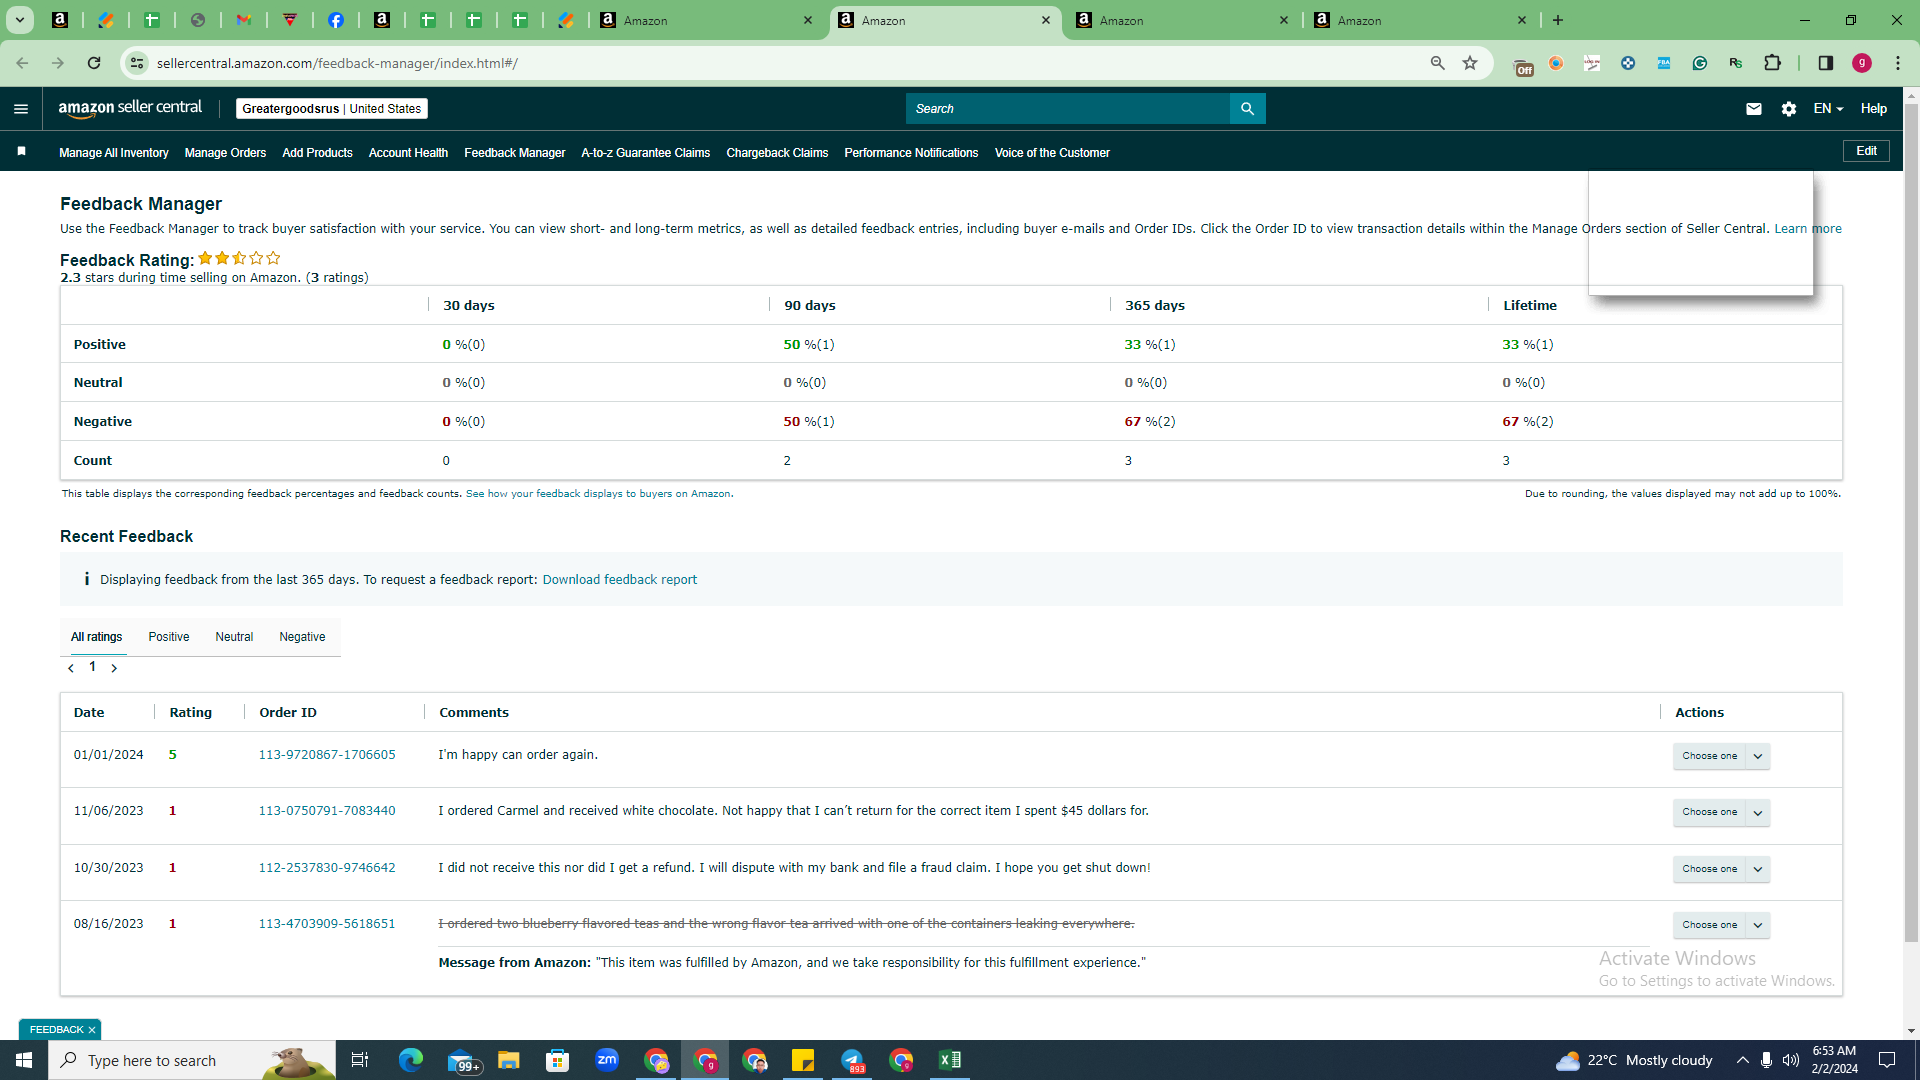This screenshot has width=1920, height=1080.
Task: Bookmark this page with the star icon
Action: (x=1470, y=63)
